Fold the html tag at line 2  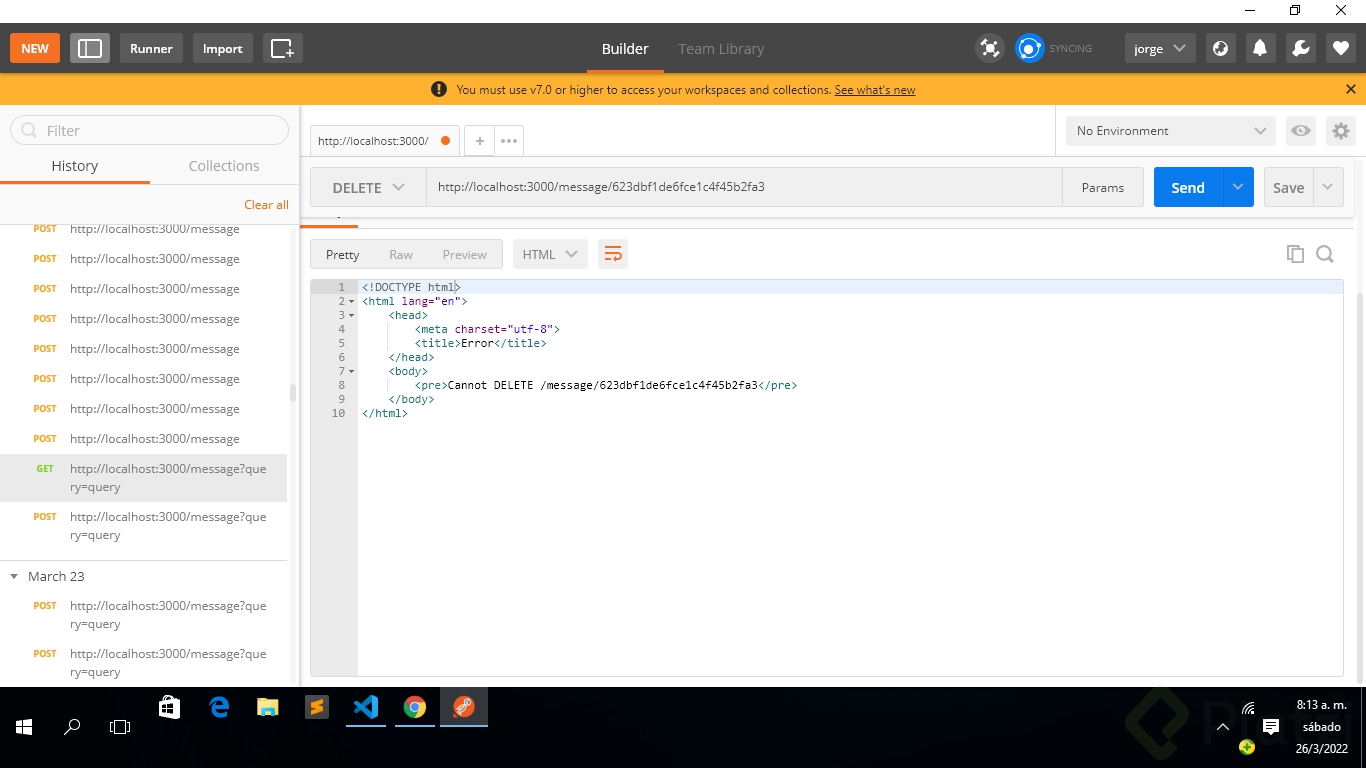click(x=351, y=301)
